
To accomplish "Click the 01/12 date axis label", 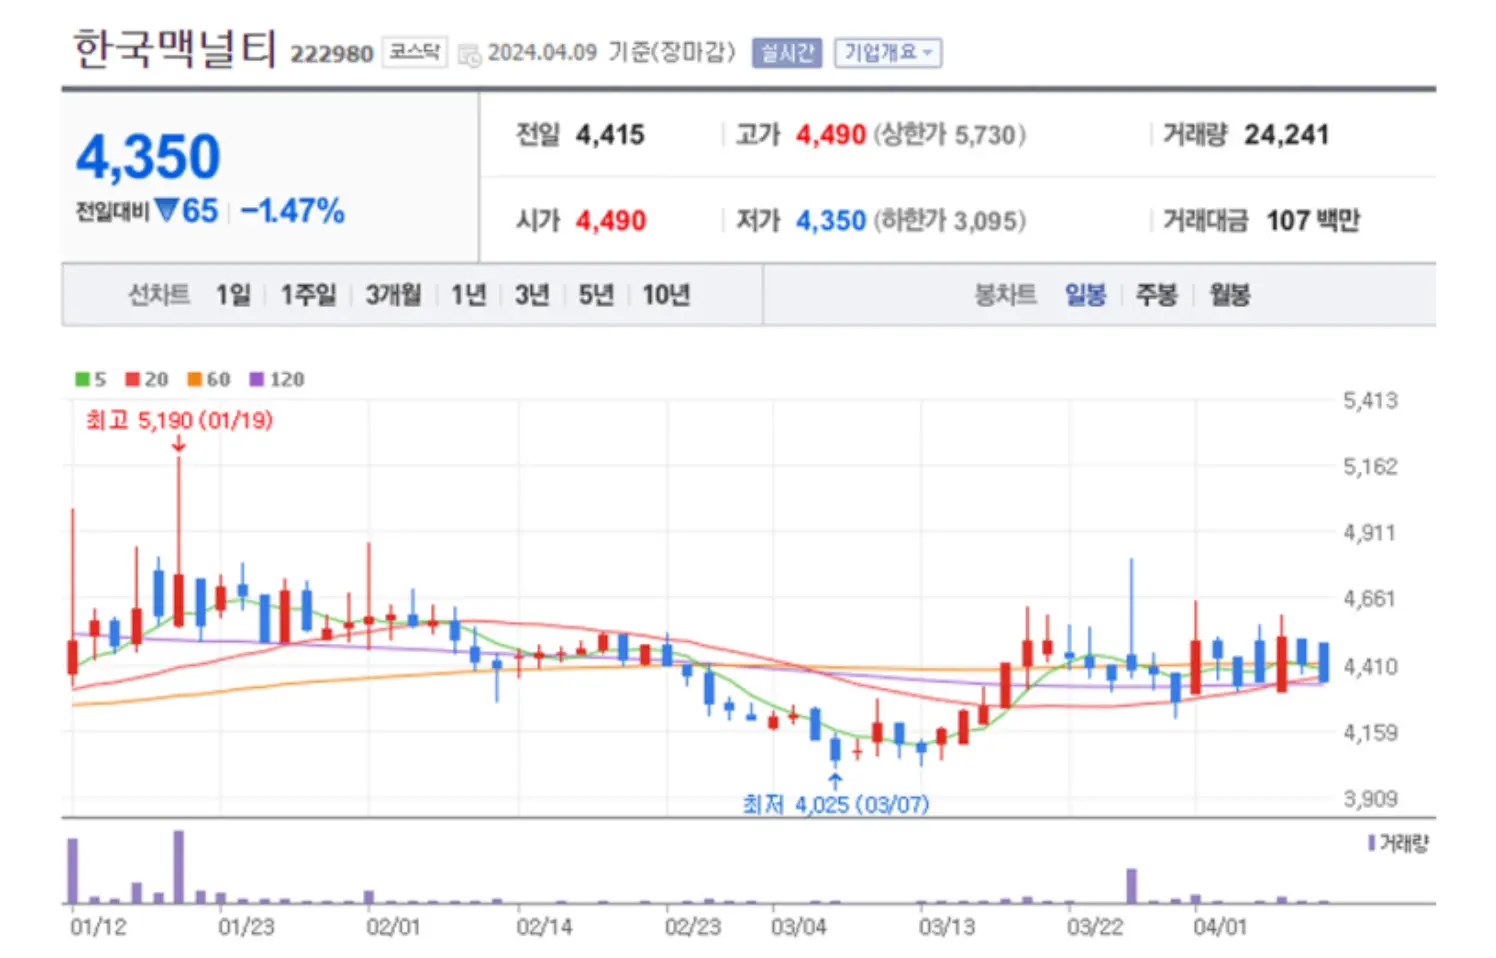I will tap(98, 927).
